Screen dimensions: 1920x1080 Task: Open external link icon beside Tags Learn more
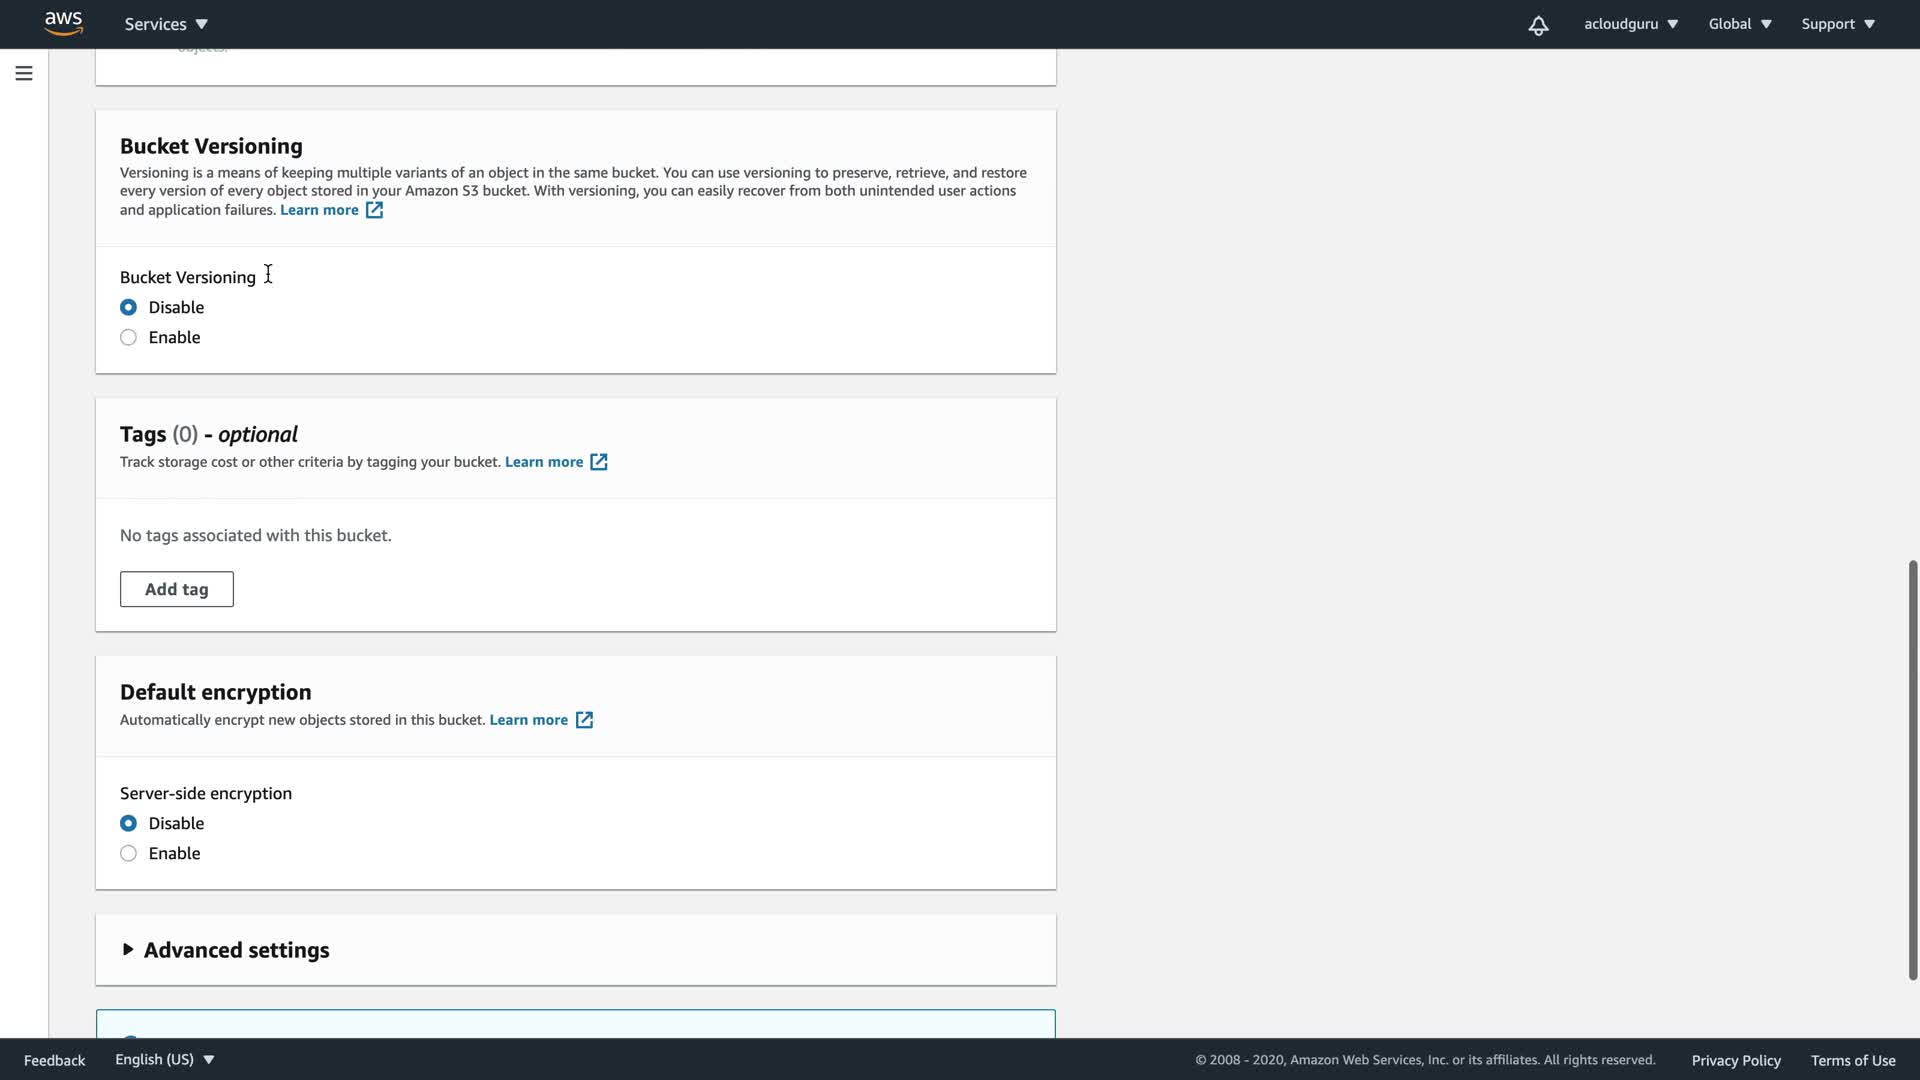coord(599,462)
